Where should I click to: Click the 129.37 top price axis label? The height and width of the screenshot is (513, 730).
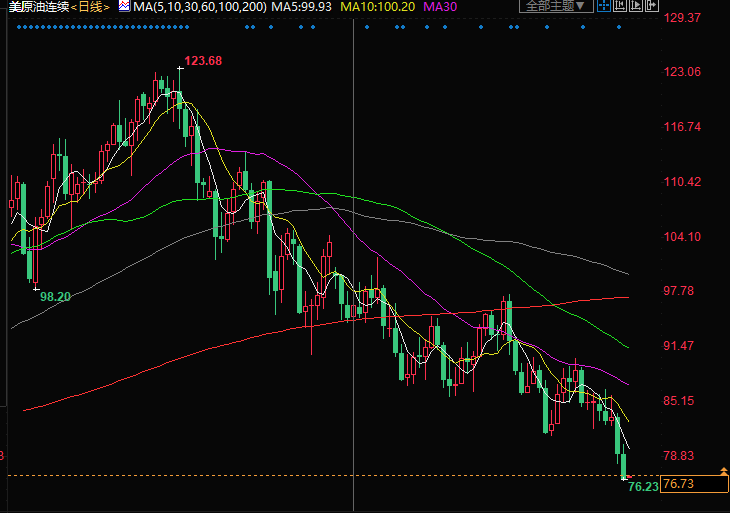(x=685, y=18)
